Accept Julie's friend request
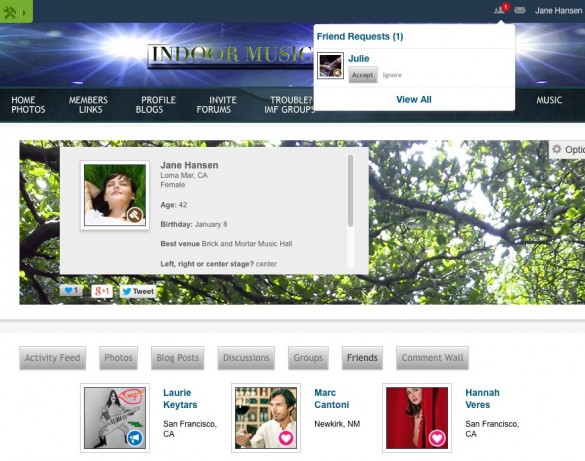The width and height of the screenshot is (585, 461). (363, 75)
